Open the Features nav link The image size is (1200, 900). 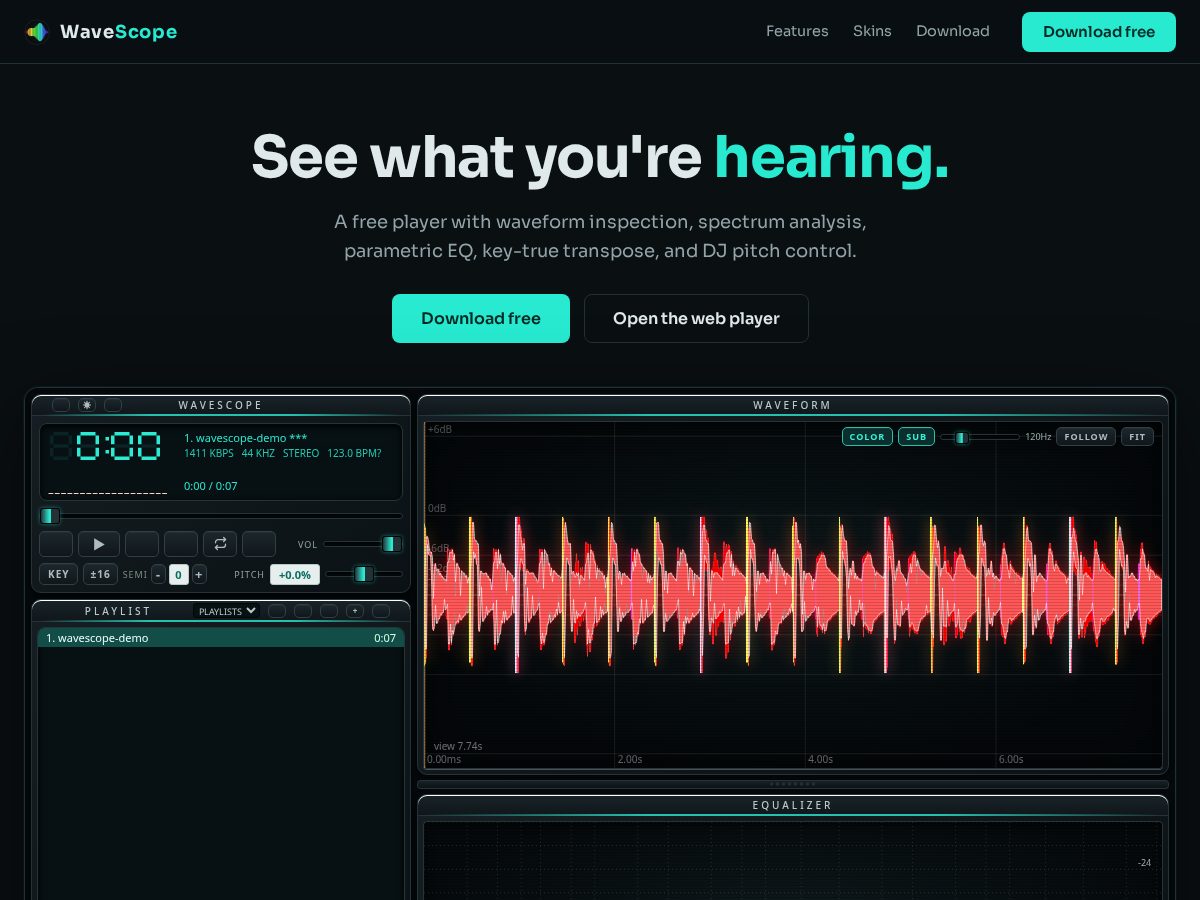[x=797, y=31]
